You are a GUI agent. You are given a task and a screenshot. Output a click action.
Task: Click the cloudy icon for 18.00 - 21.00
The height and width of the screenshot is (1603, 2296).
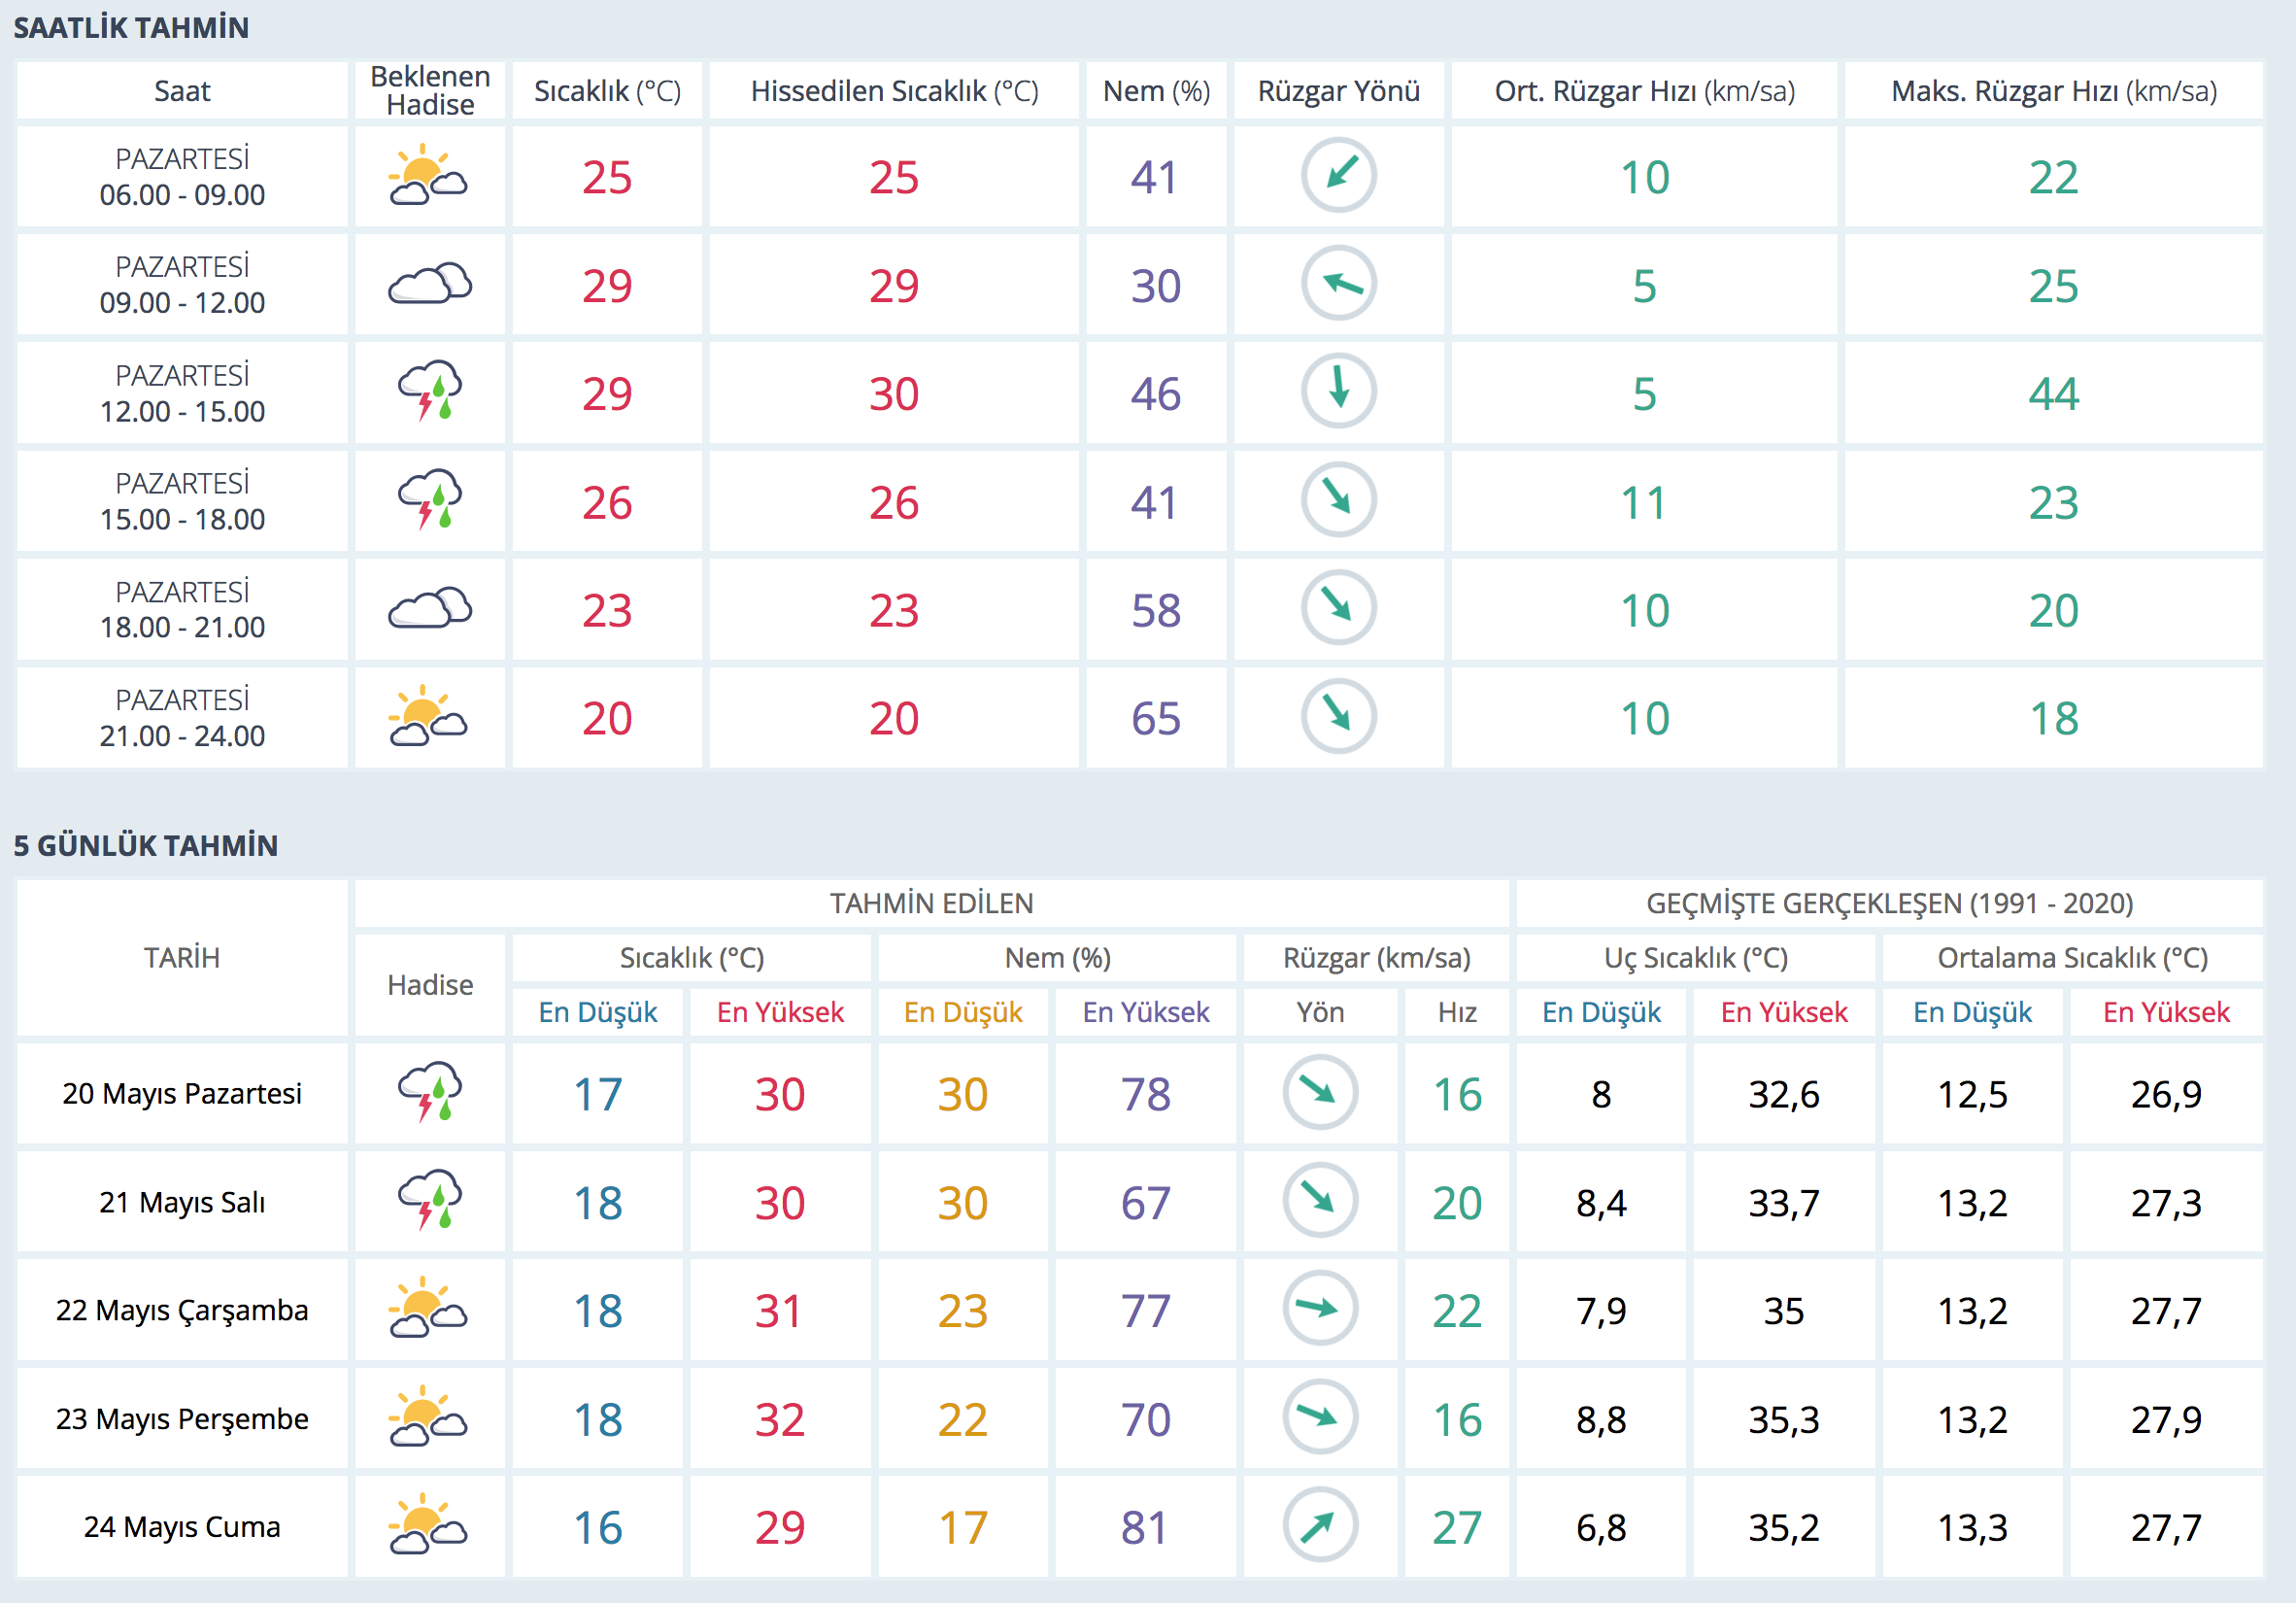point(429,609)
